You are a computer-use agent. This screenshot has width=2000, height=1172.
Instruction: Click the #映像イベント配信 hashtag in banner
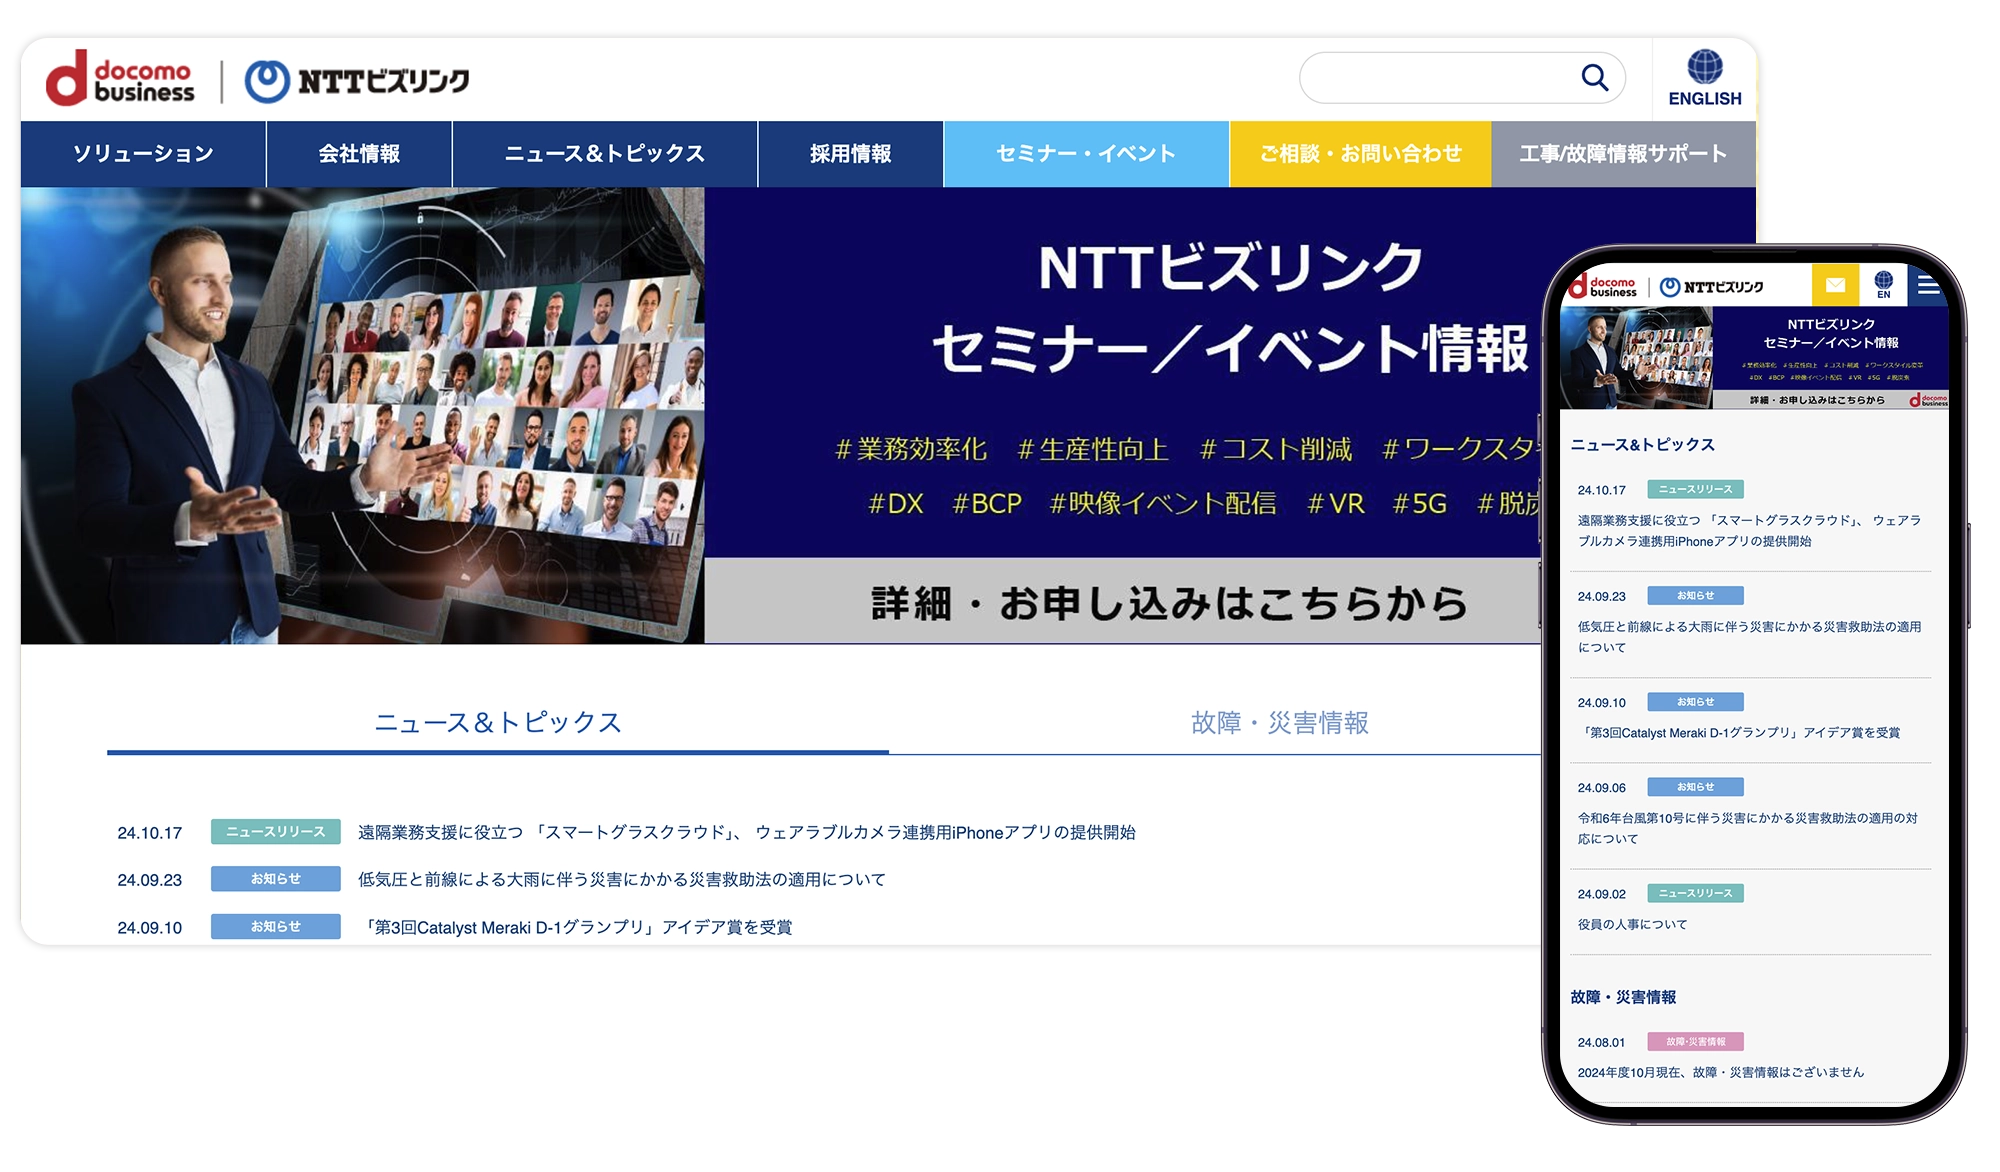[x=1163, y=503]
